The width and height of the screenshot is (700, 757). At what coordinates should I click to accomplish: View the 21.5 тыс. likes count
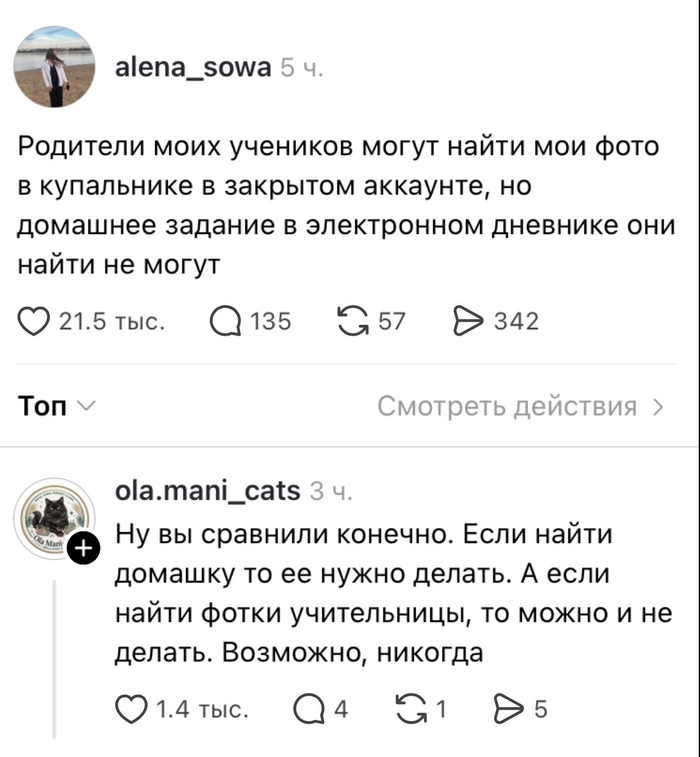tap(112, 322)
